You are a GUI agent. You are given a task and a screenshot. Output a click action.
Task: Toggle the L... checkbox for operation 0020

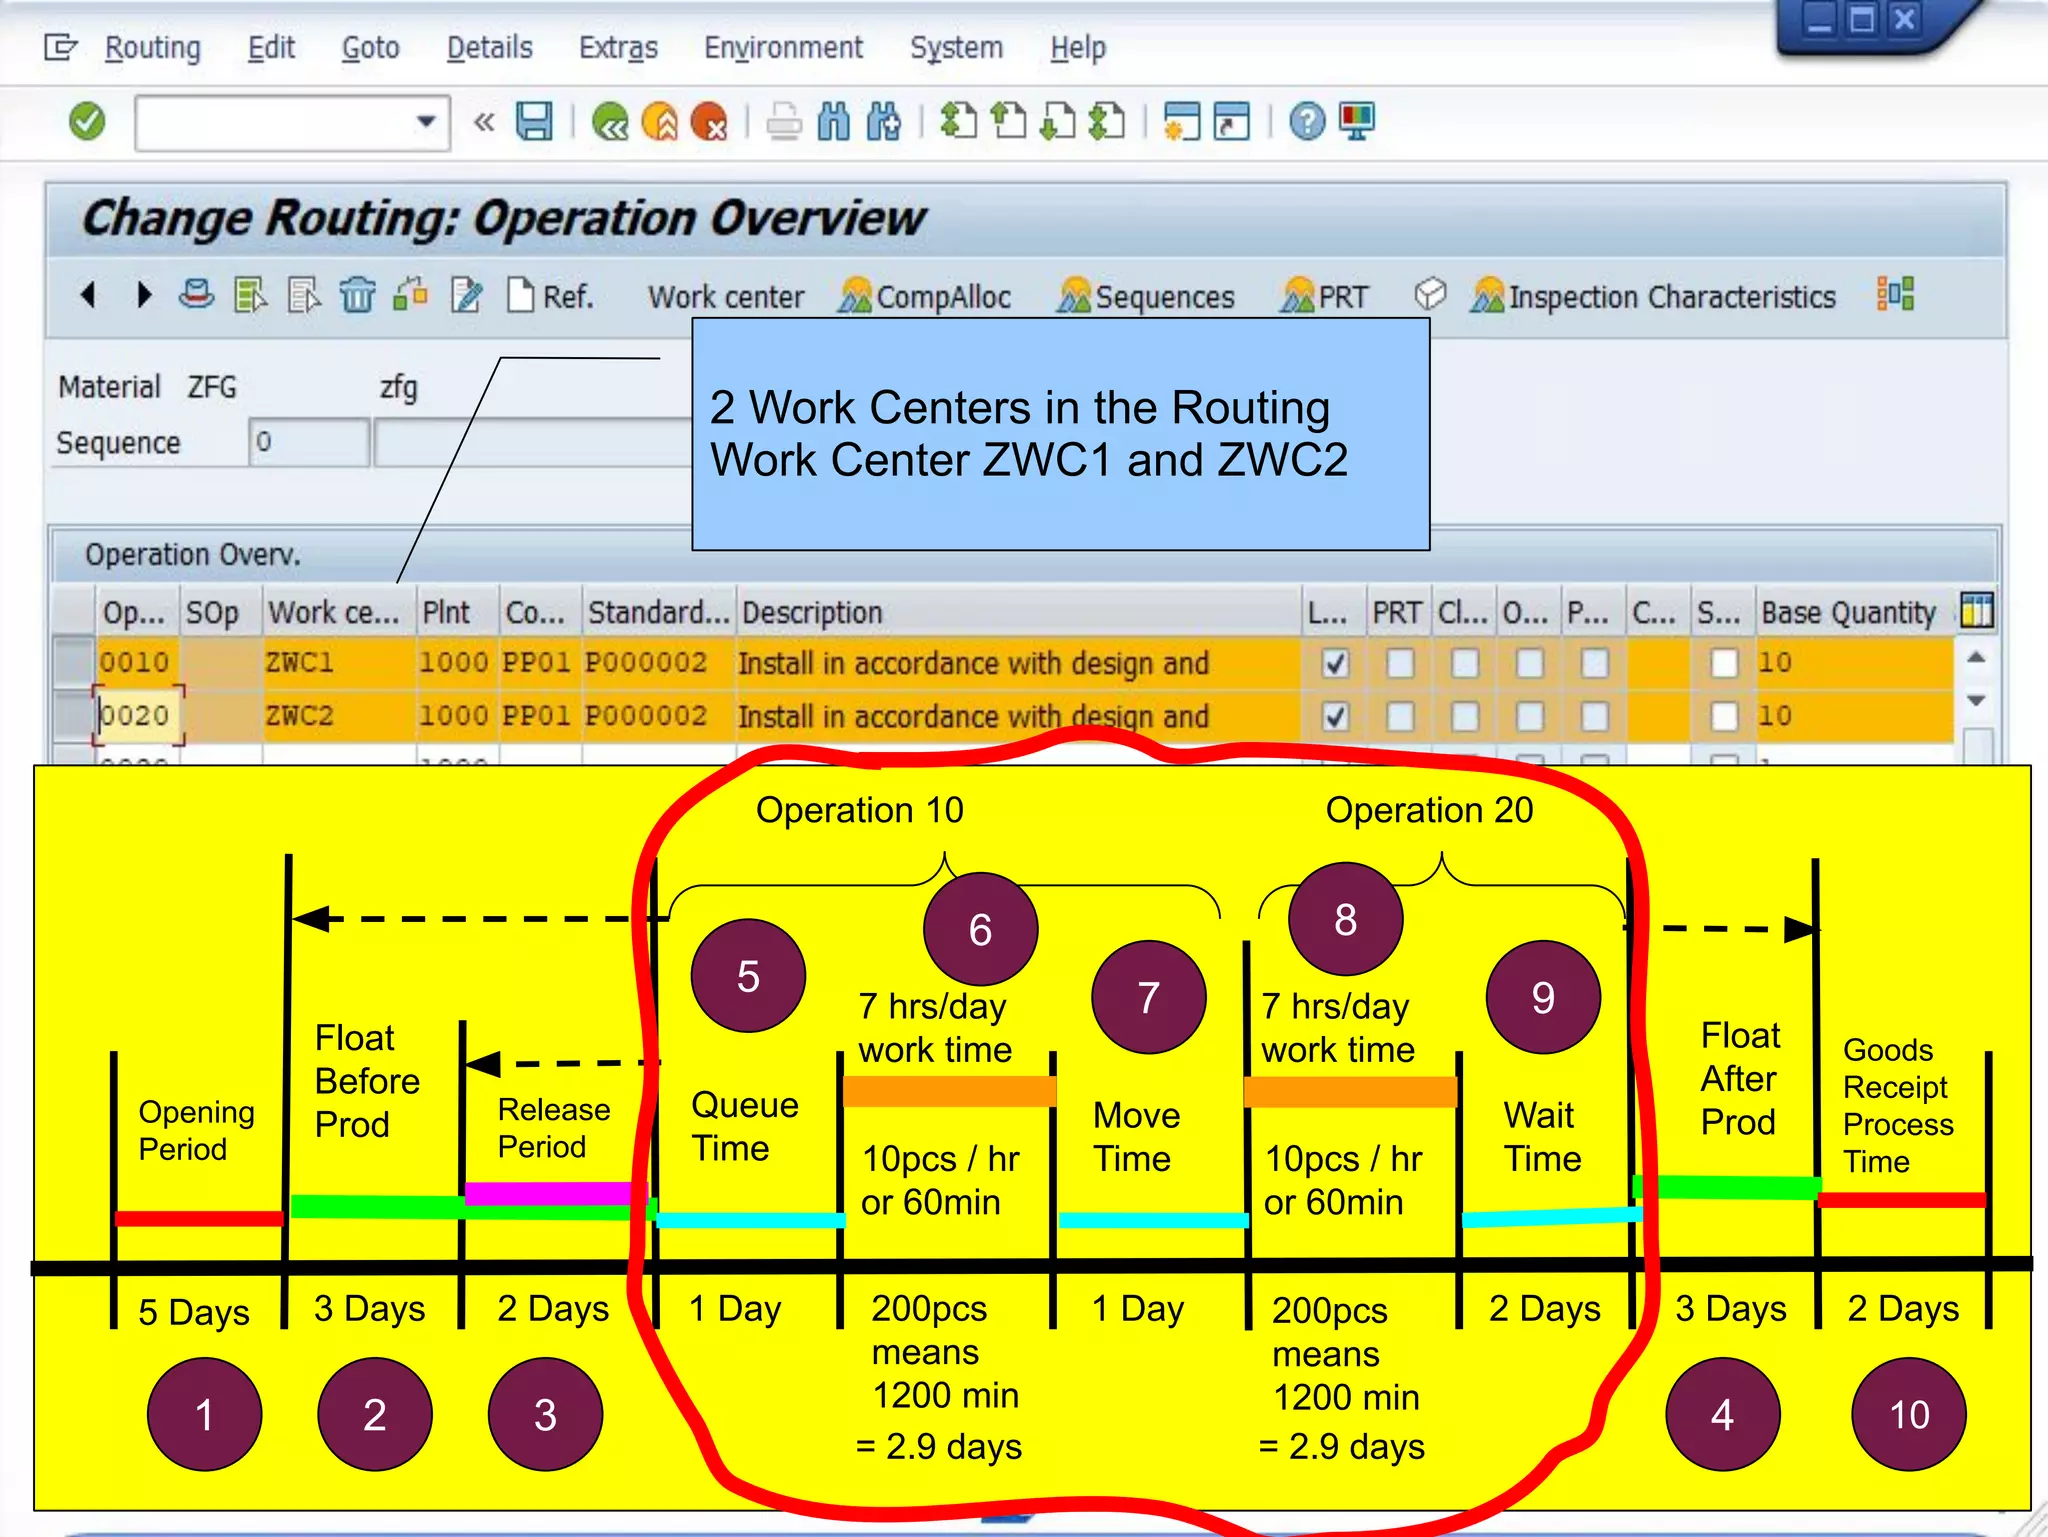tap(1335, 716)
